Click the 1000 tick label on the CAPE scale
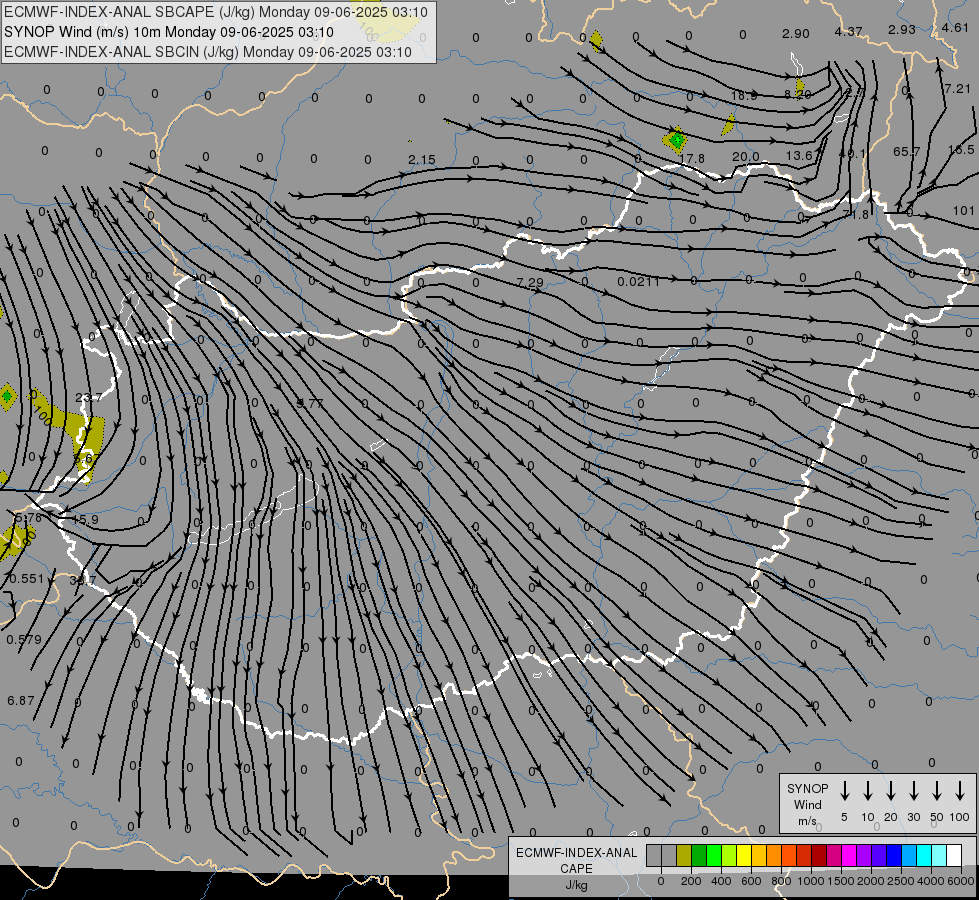The height and width of the screenshot is (900, 979). [810, 881]
